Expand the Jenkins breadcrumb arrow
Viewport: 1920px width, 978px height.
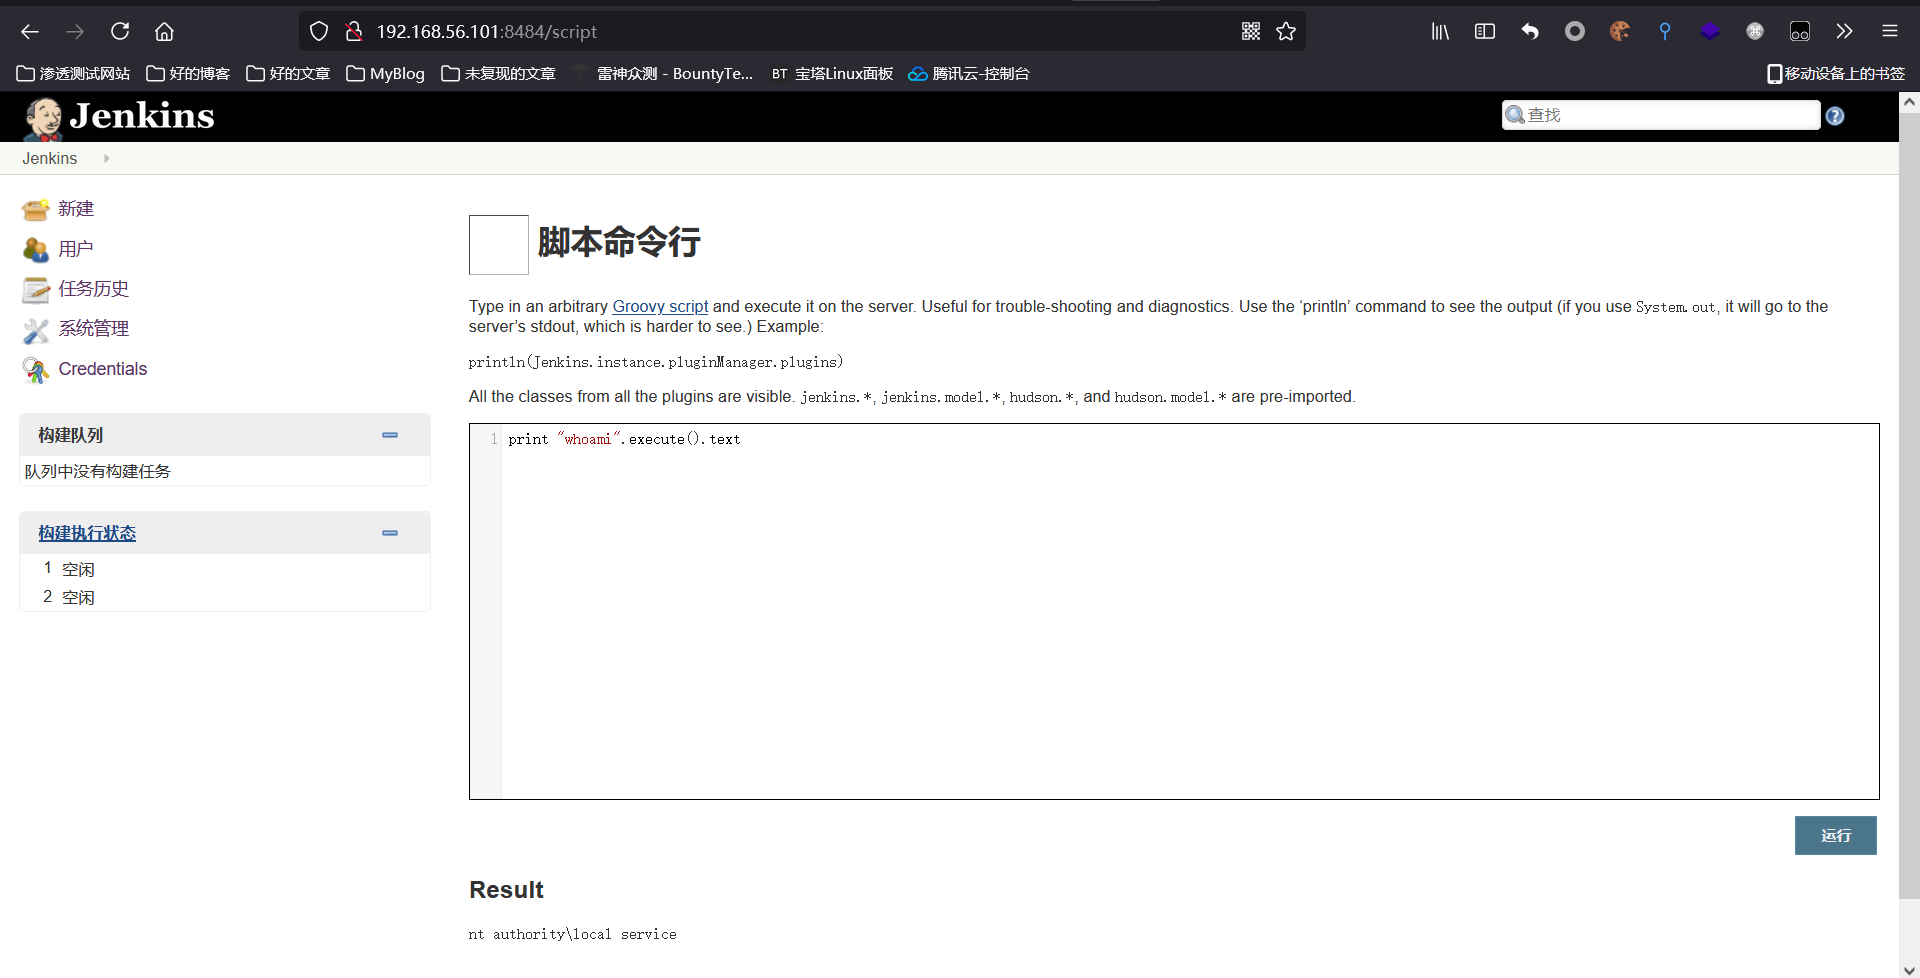(x=106, y=158)
